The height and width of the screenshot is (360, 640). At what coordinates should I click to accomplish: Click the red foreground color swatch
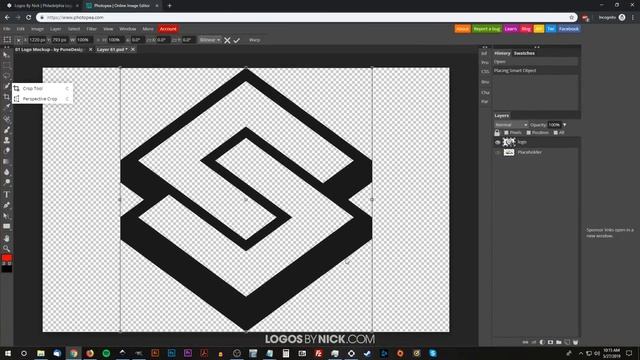7,258
